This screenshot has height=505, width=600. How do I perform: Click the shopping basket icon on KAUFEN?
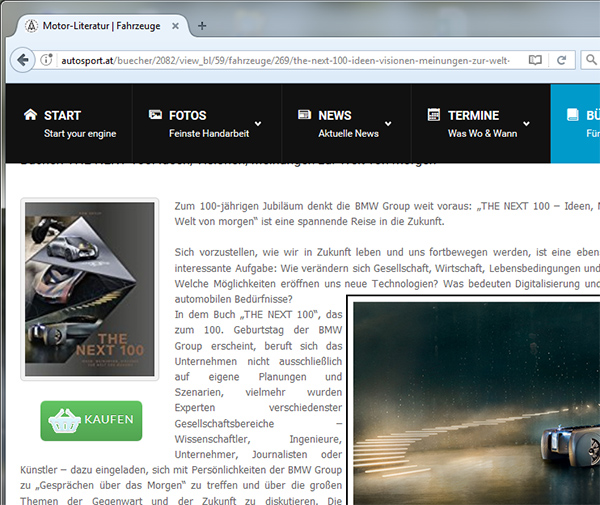[64, 420]
